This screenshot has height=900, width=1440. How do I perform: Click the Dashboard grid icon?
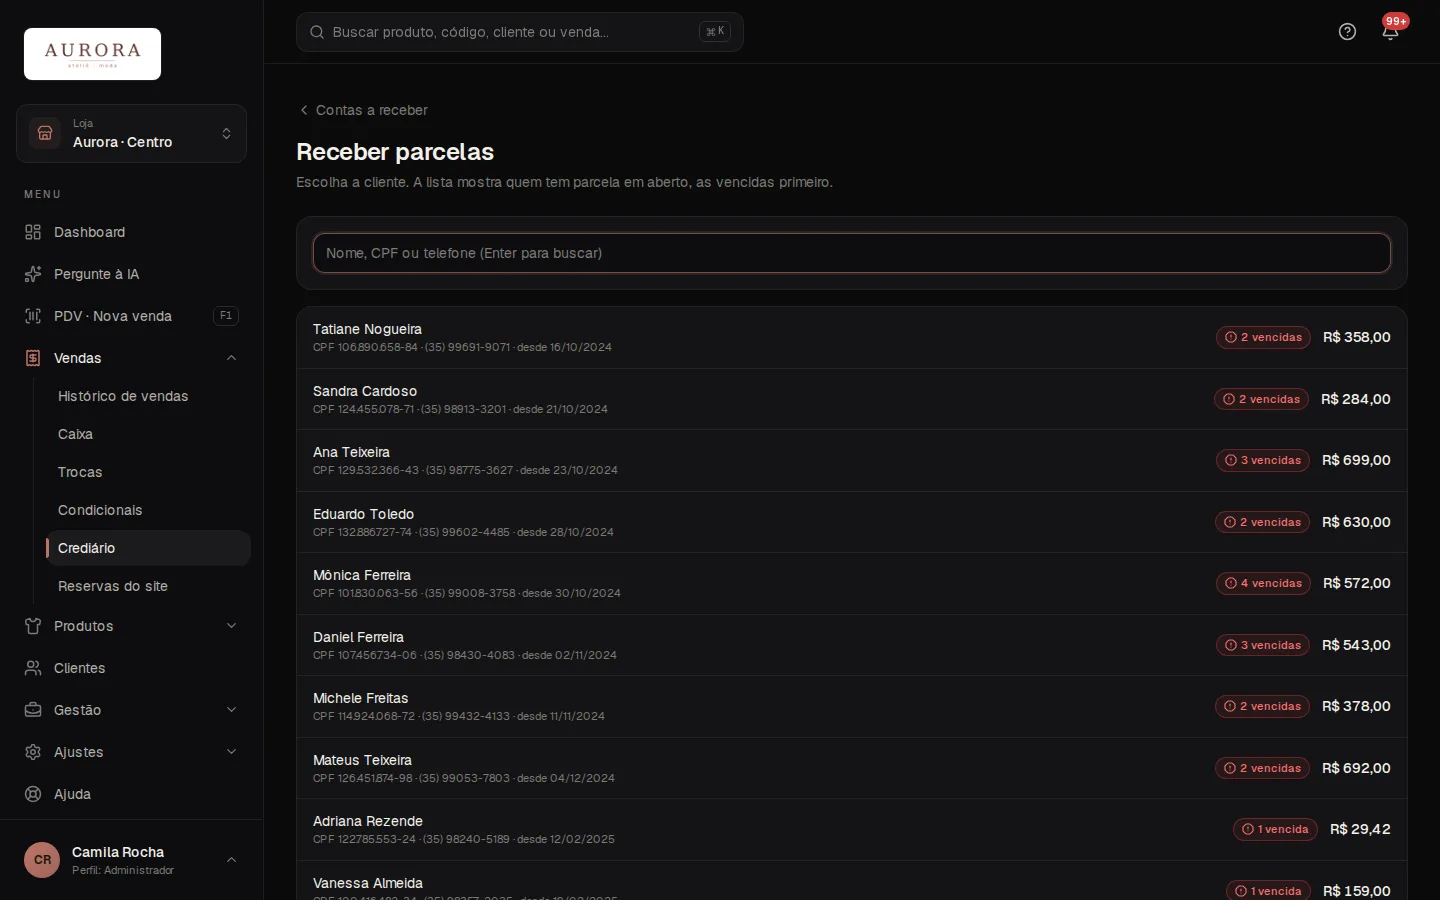[x=33, y=232]
